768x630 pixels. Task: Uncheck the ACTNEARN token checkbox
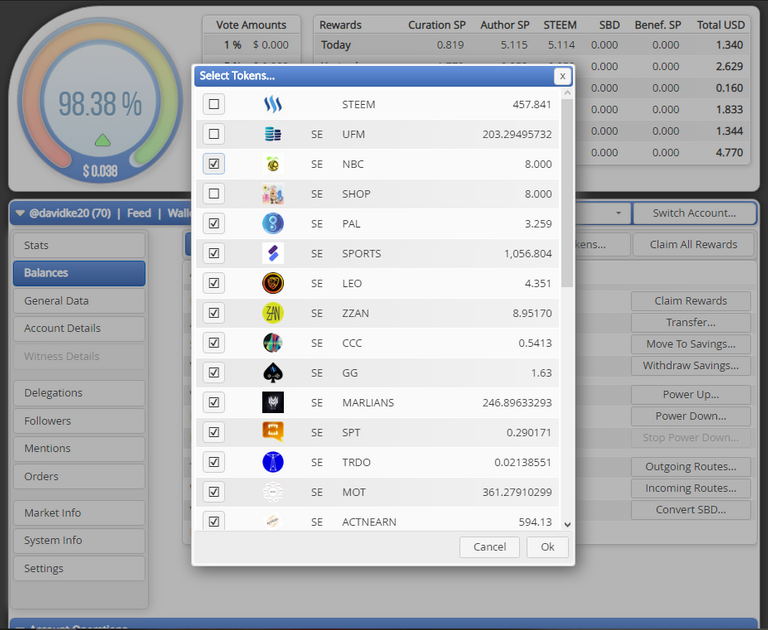coord(214,521)
